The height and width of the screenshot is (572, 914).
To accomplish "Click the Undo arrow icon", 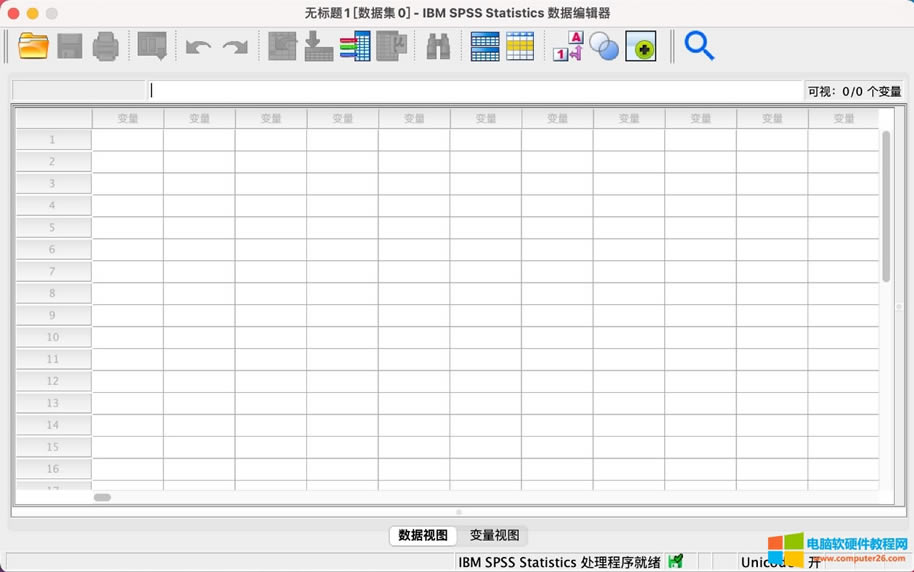I will click(198, 47).
